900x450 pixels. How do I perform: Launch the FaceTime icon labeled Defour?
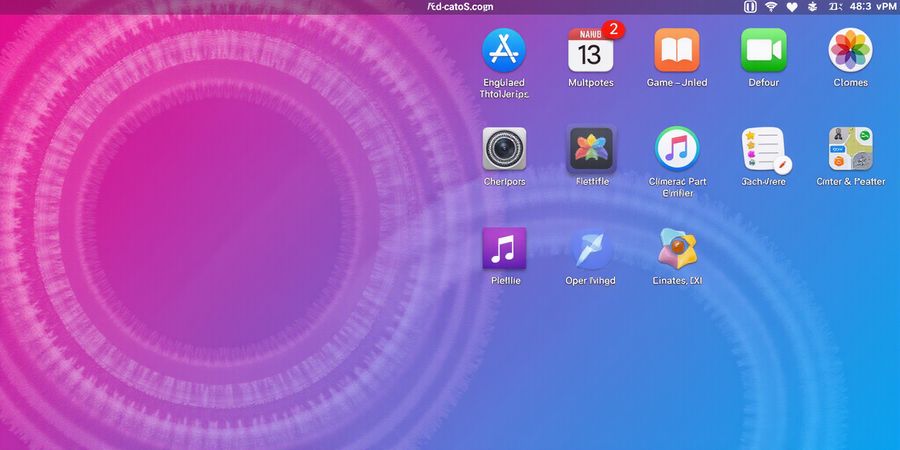[x=764, y=50]
